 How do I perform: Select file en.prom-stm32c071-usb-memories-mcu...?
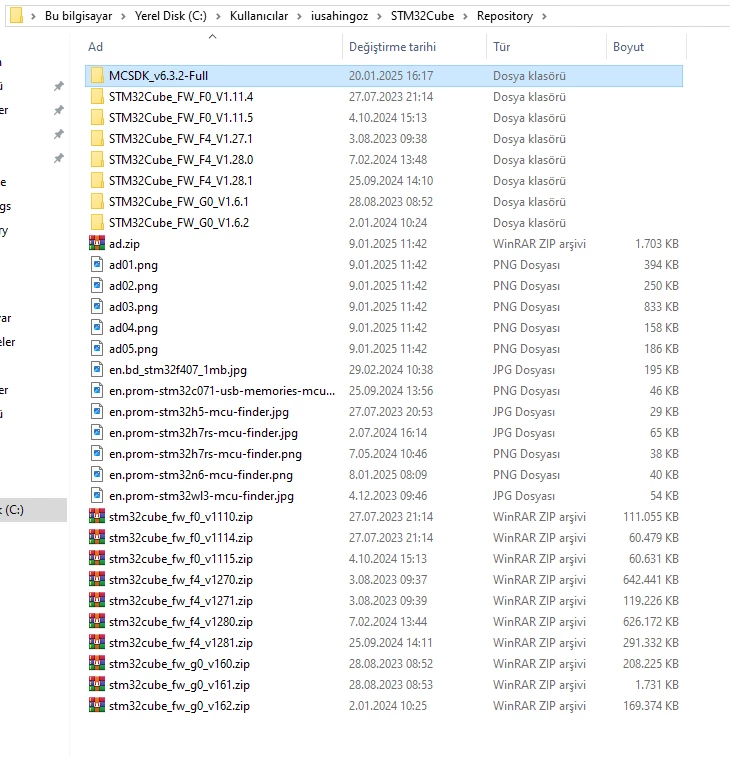[222, 391]
